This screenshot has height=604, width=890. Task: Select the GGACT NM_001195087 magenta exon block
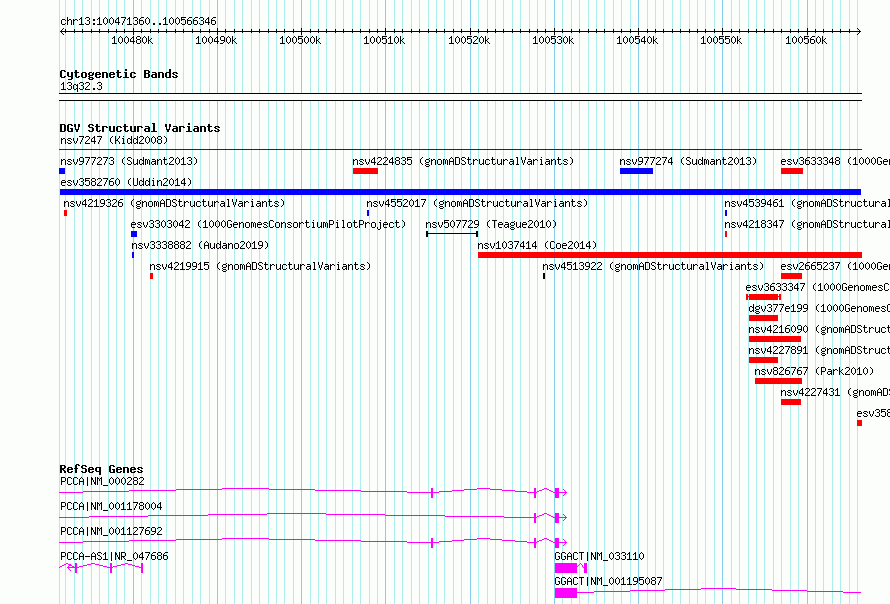pyautogui.click(x=566, y=593)
